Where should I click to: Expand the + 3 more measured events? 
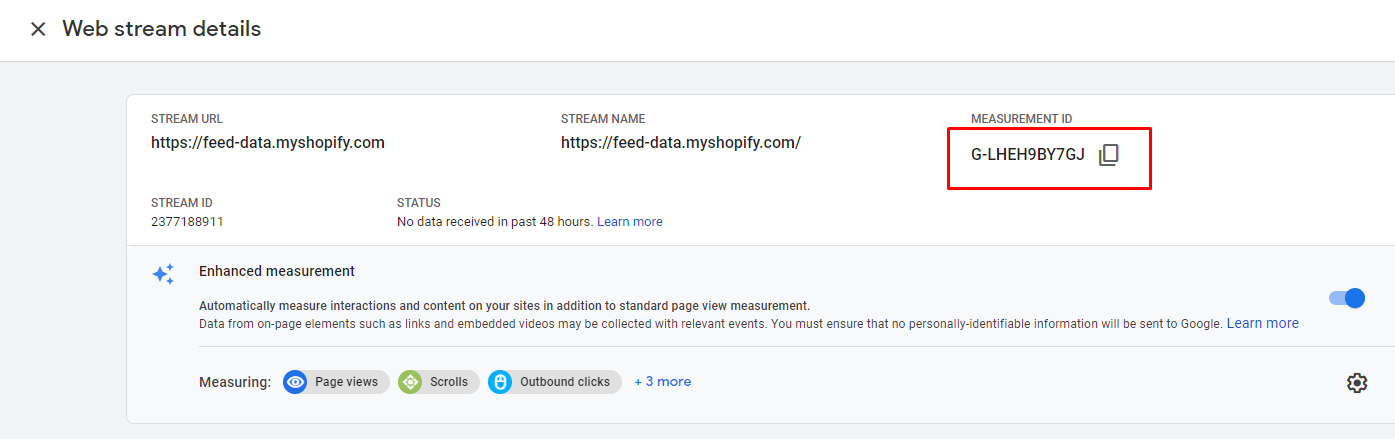(x=662, y=382)
